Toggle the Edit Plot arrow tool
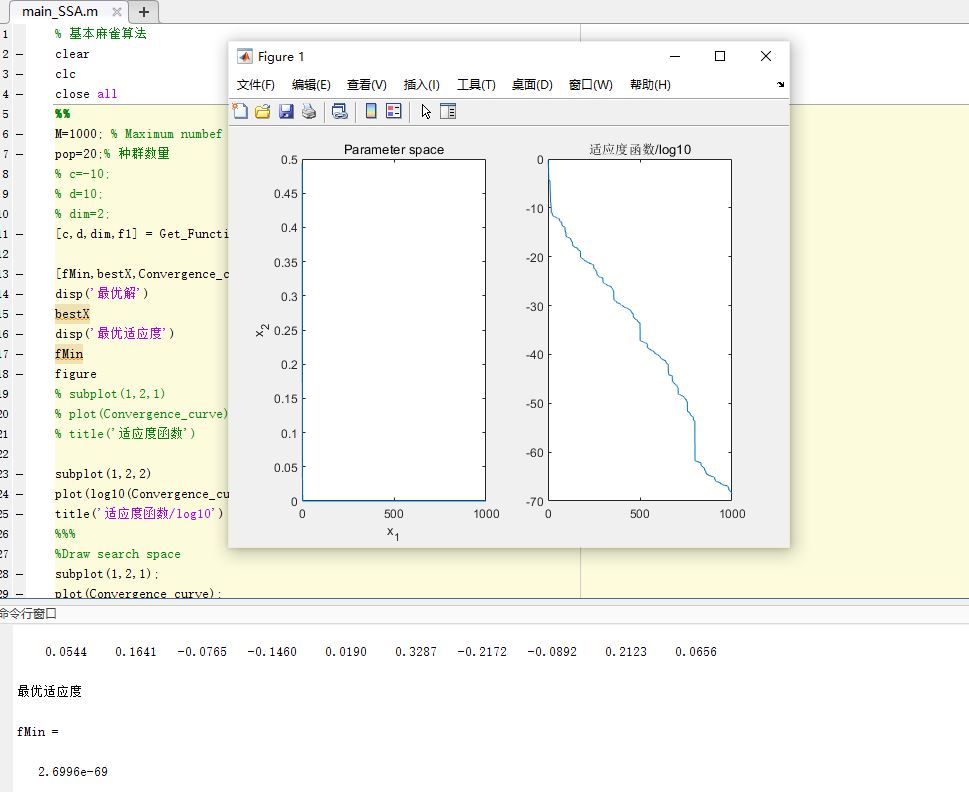The height and width of the screenshot is (792, 969). (426, 111)
